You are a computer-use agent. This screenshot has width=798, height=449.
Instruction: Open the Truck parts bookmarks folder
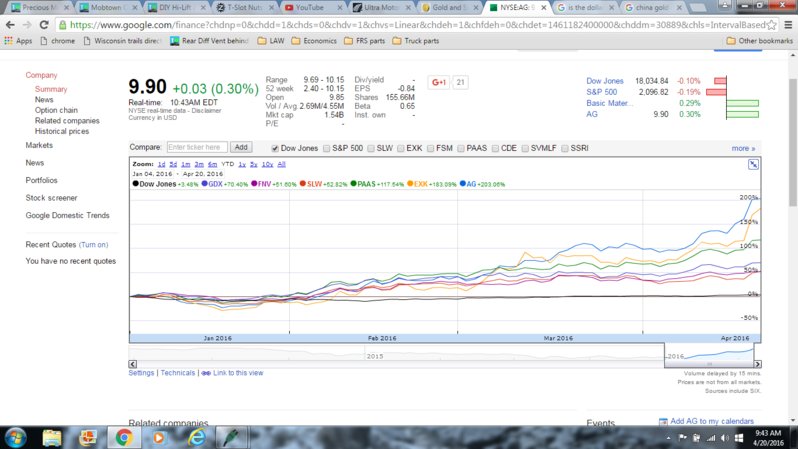[416, 41]
